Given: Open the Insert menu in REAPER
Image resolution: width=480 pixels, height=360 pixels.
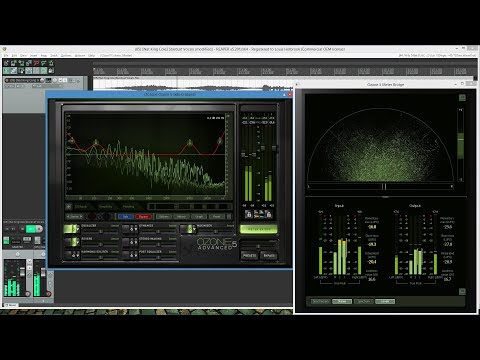Looking at the screenshot, I should (x=34, y=55).
